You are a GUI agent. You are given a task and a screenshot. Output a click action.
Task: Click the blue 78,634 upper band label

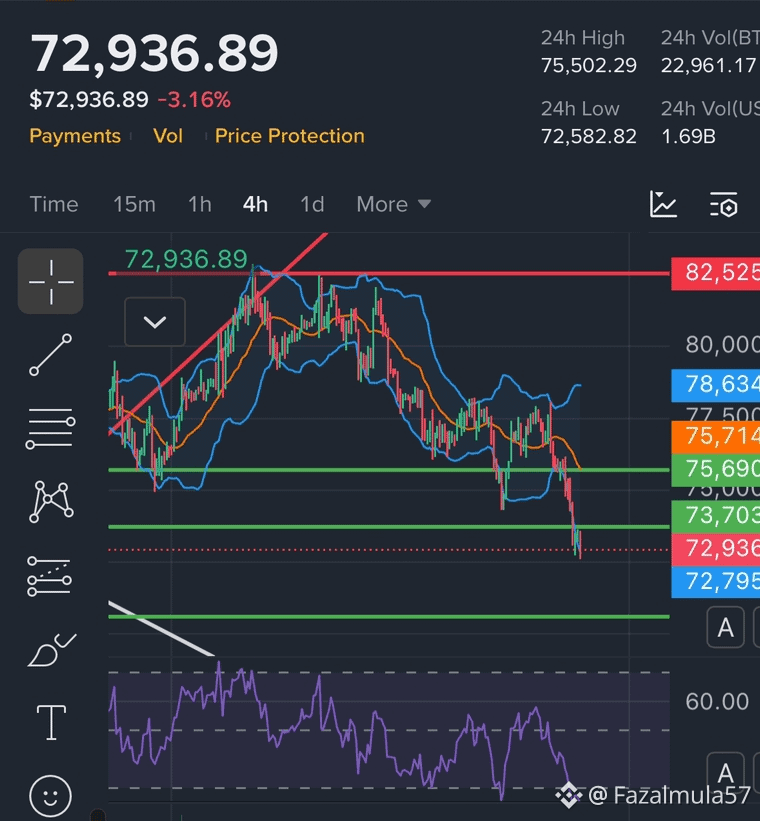click(x=715, y=385)
